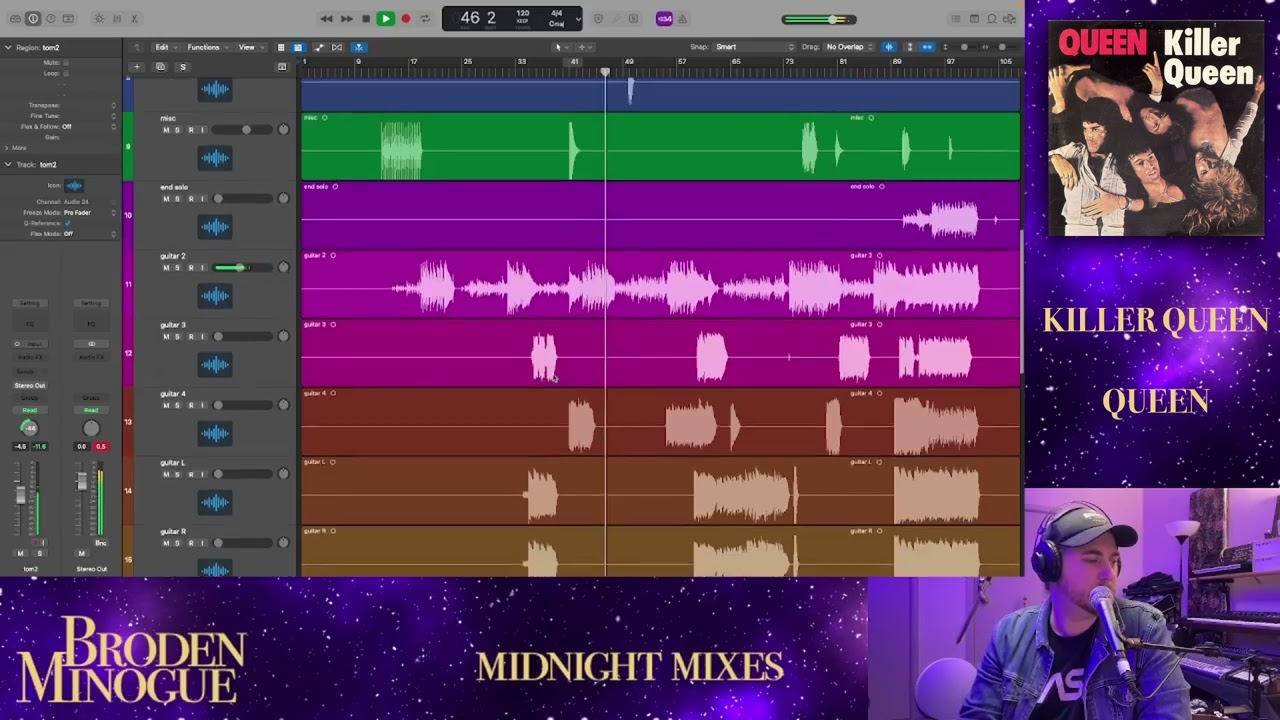Open Smart Controls dial icon
This screenshot has width=1280, height=720.
click(x=98, y=18)
